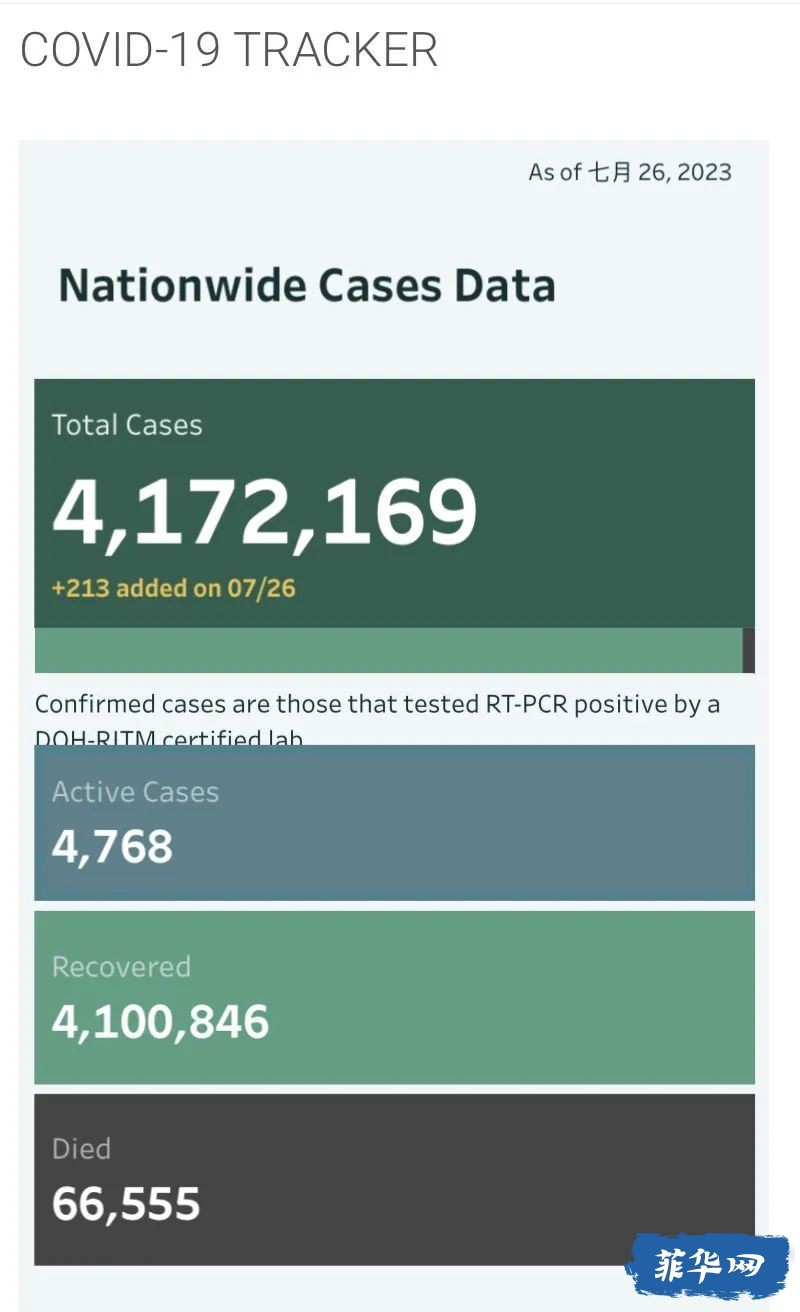
Task: Click the COVID-19 TRACKER heading
Action: [229, 50]
